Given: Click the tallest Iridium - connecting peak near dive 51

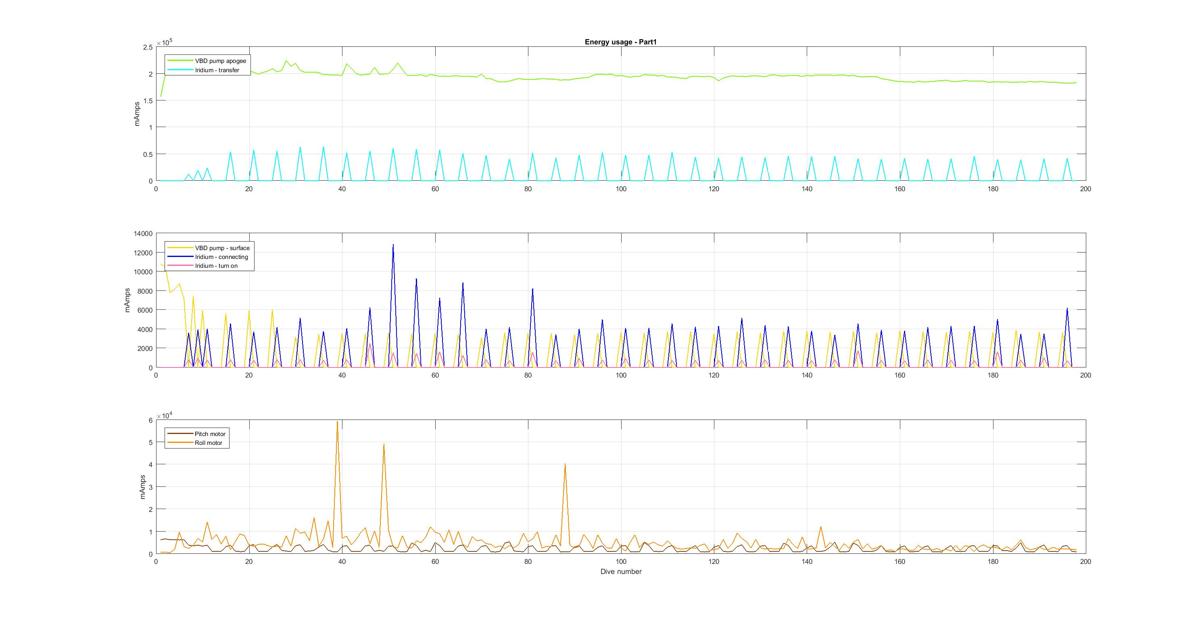Looking at the screenshot, I should 393,245.
